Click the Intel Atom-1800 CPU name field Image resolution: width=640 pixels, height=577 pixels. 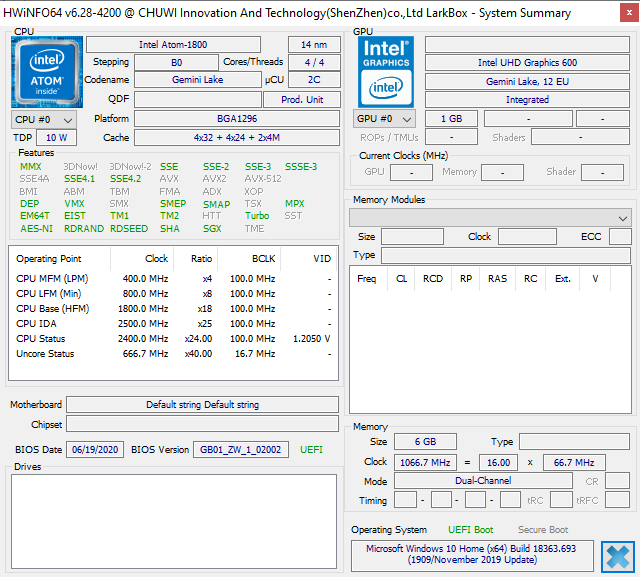click(173, 44)
